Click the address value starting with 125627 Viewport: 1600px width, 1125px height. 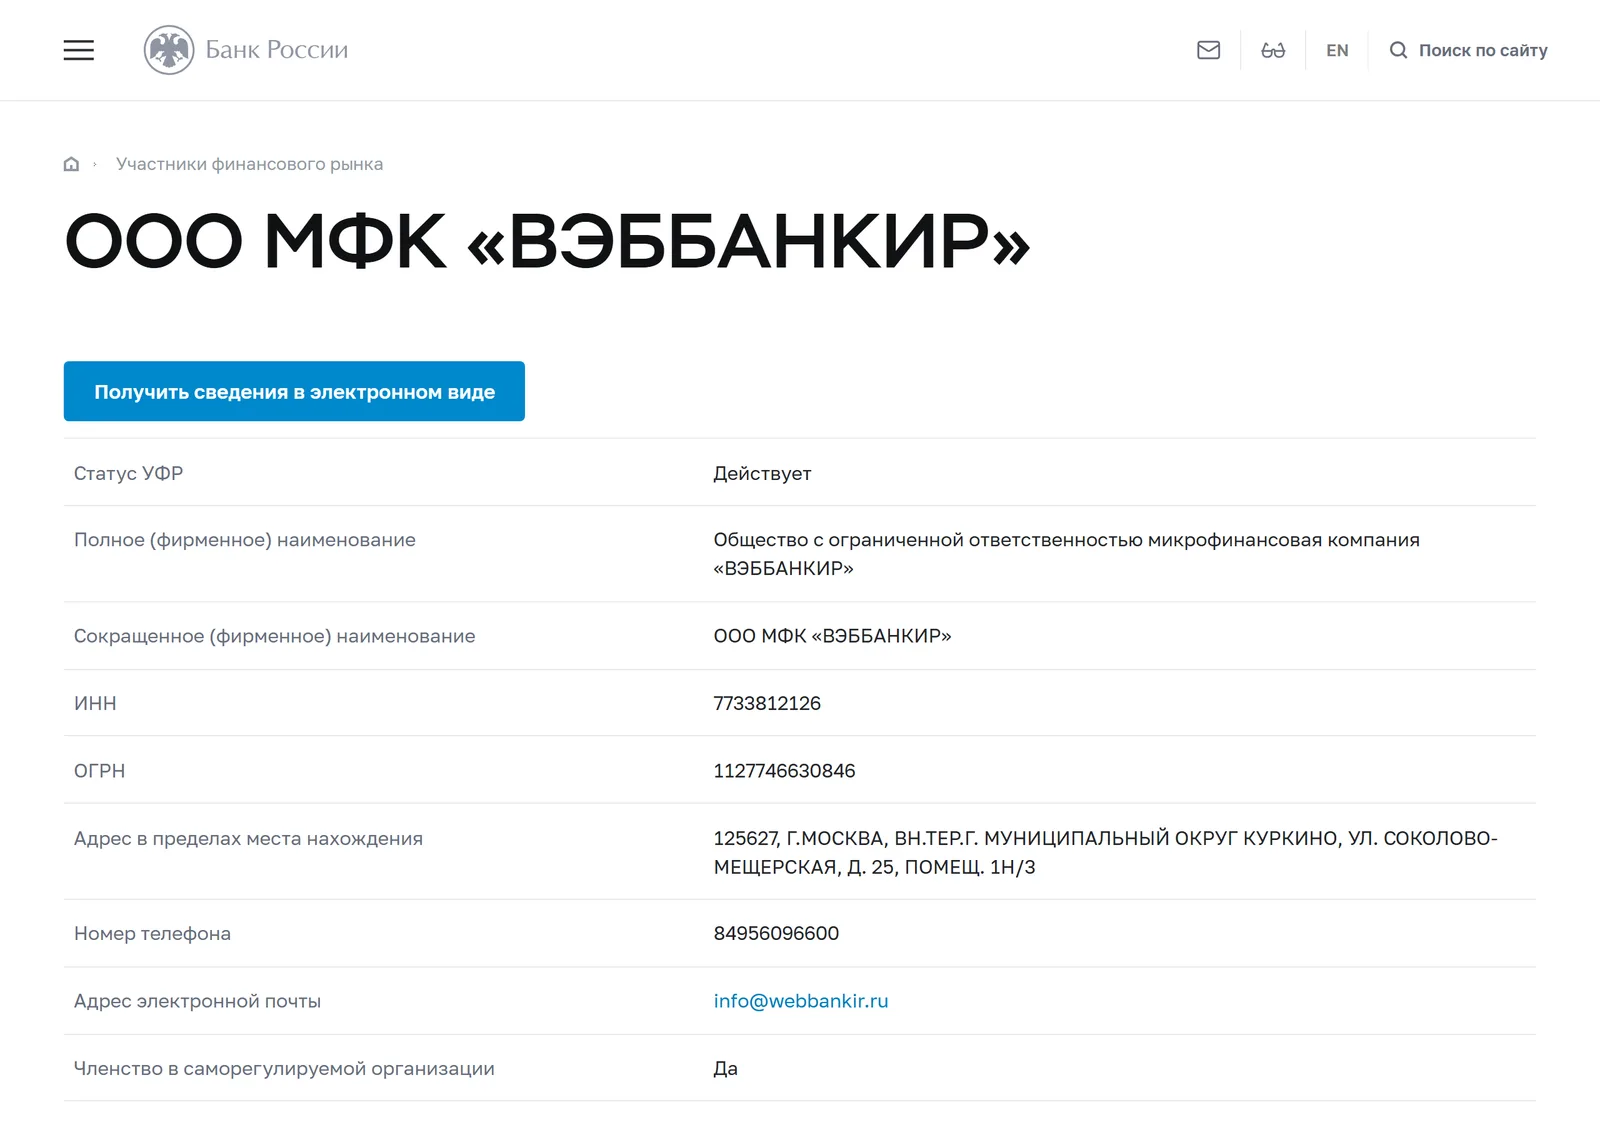point(1105,852)
